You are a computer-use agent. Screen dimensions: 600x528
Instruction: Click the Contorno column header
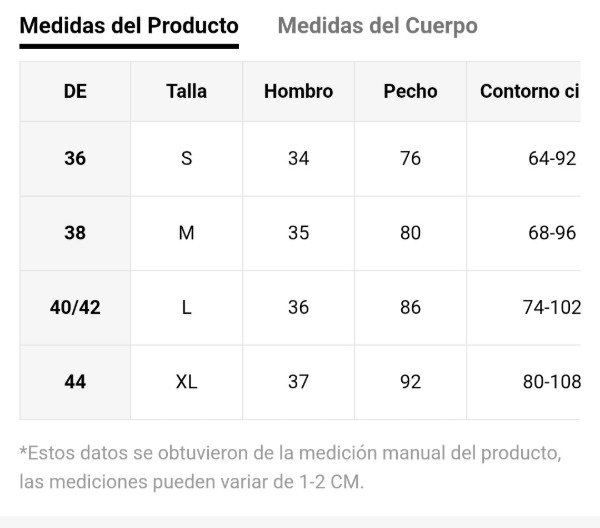click(529, 91)
